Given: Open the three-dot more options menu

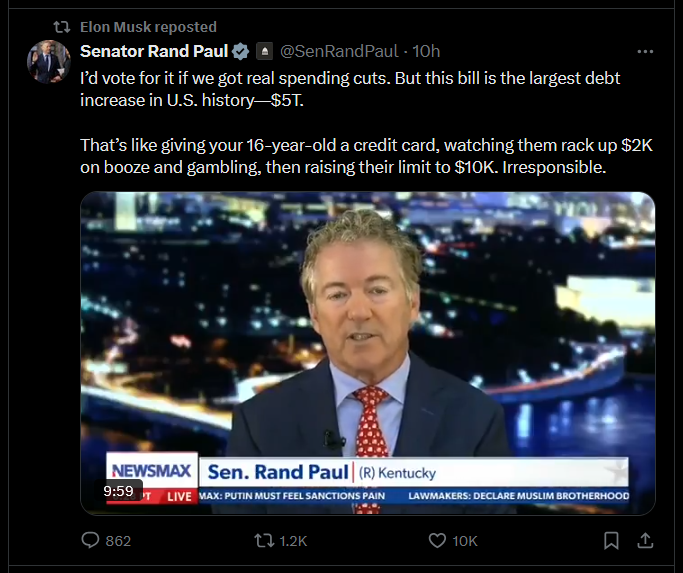Looking at the screenshot, I should tap(645, 51).
